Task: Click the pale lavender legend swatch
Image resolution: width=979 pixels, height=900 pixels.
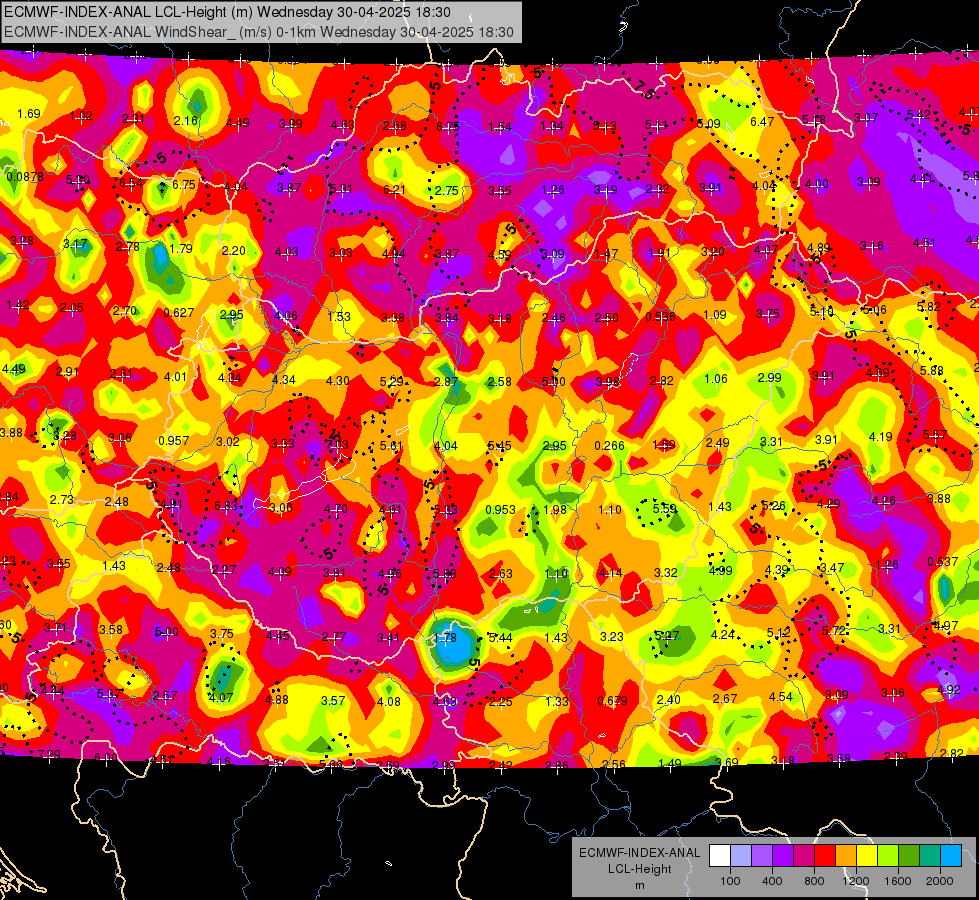Action: pos(740,856)
